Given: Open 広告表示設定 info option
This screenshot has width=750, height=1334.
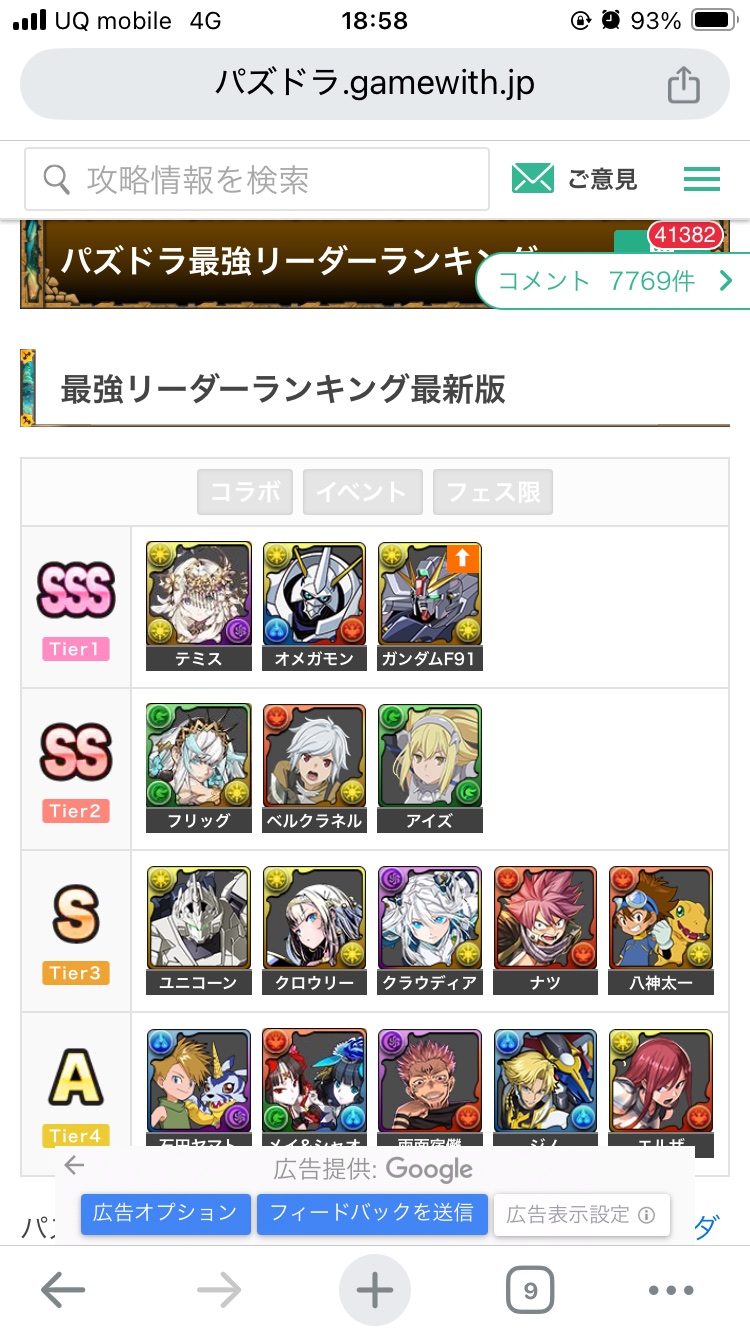Looking at the screenshot, I should (581, 1215).
